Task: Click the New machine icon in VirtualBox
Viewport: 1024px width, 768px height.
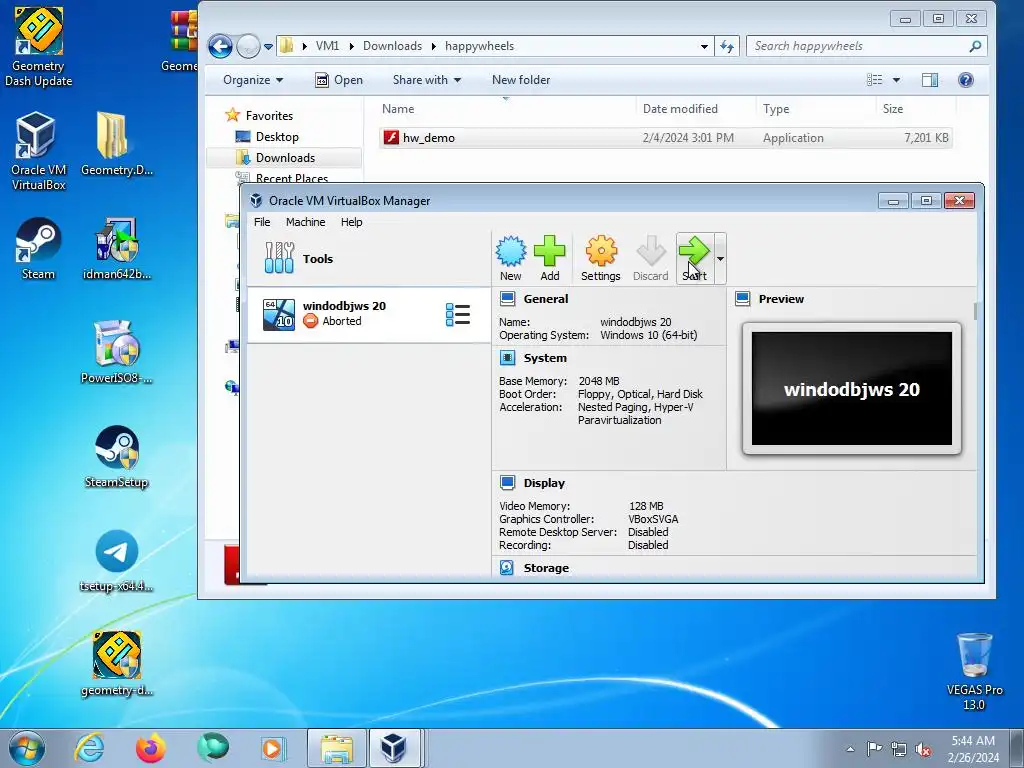Action: tap(511, 258)
